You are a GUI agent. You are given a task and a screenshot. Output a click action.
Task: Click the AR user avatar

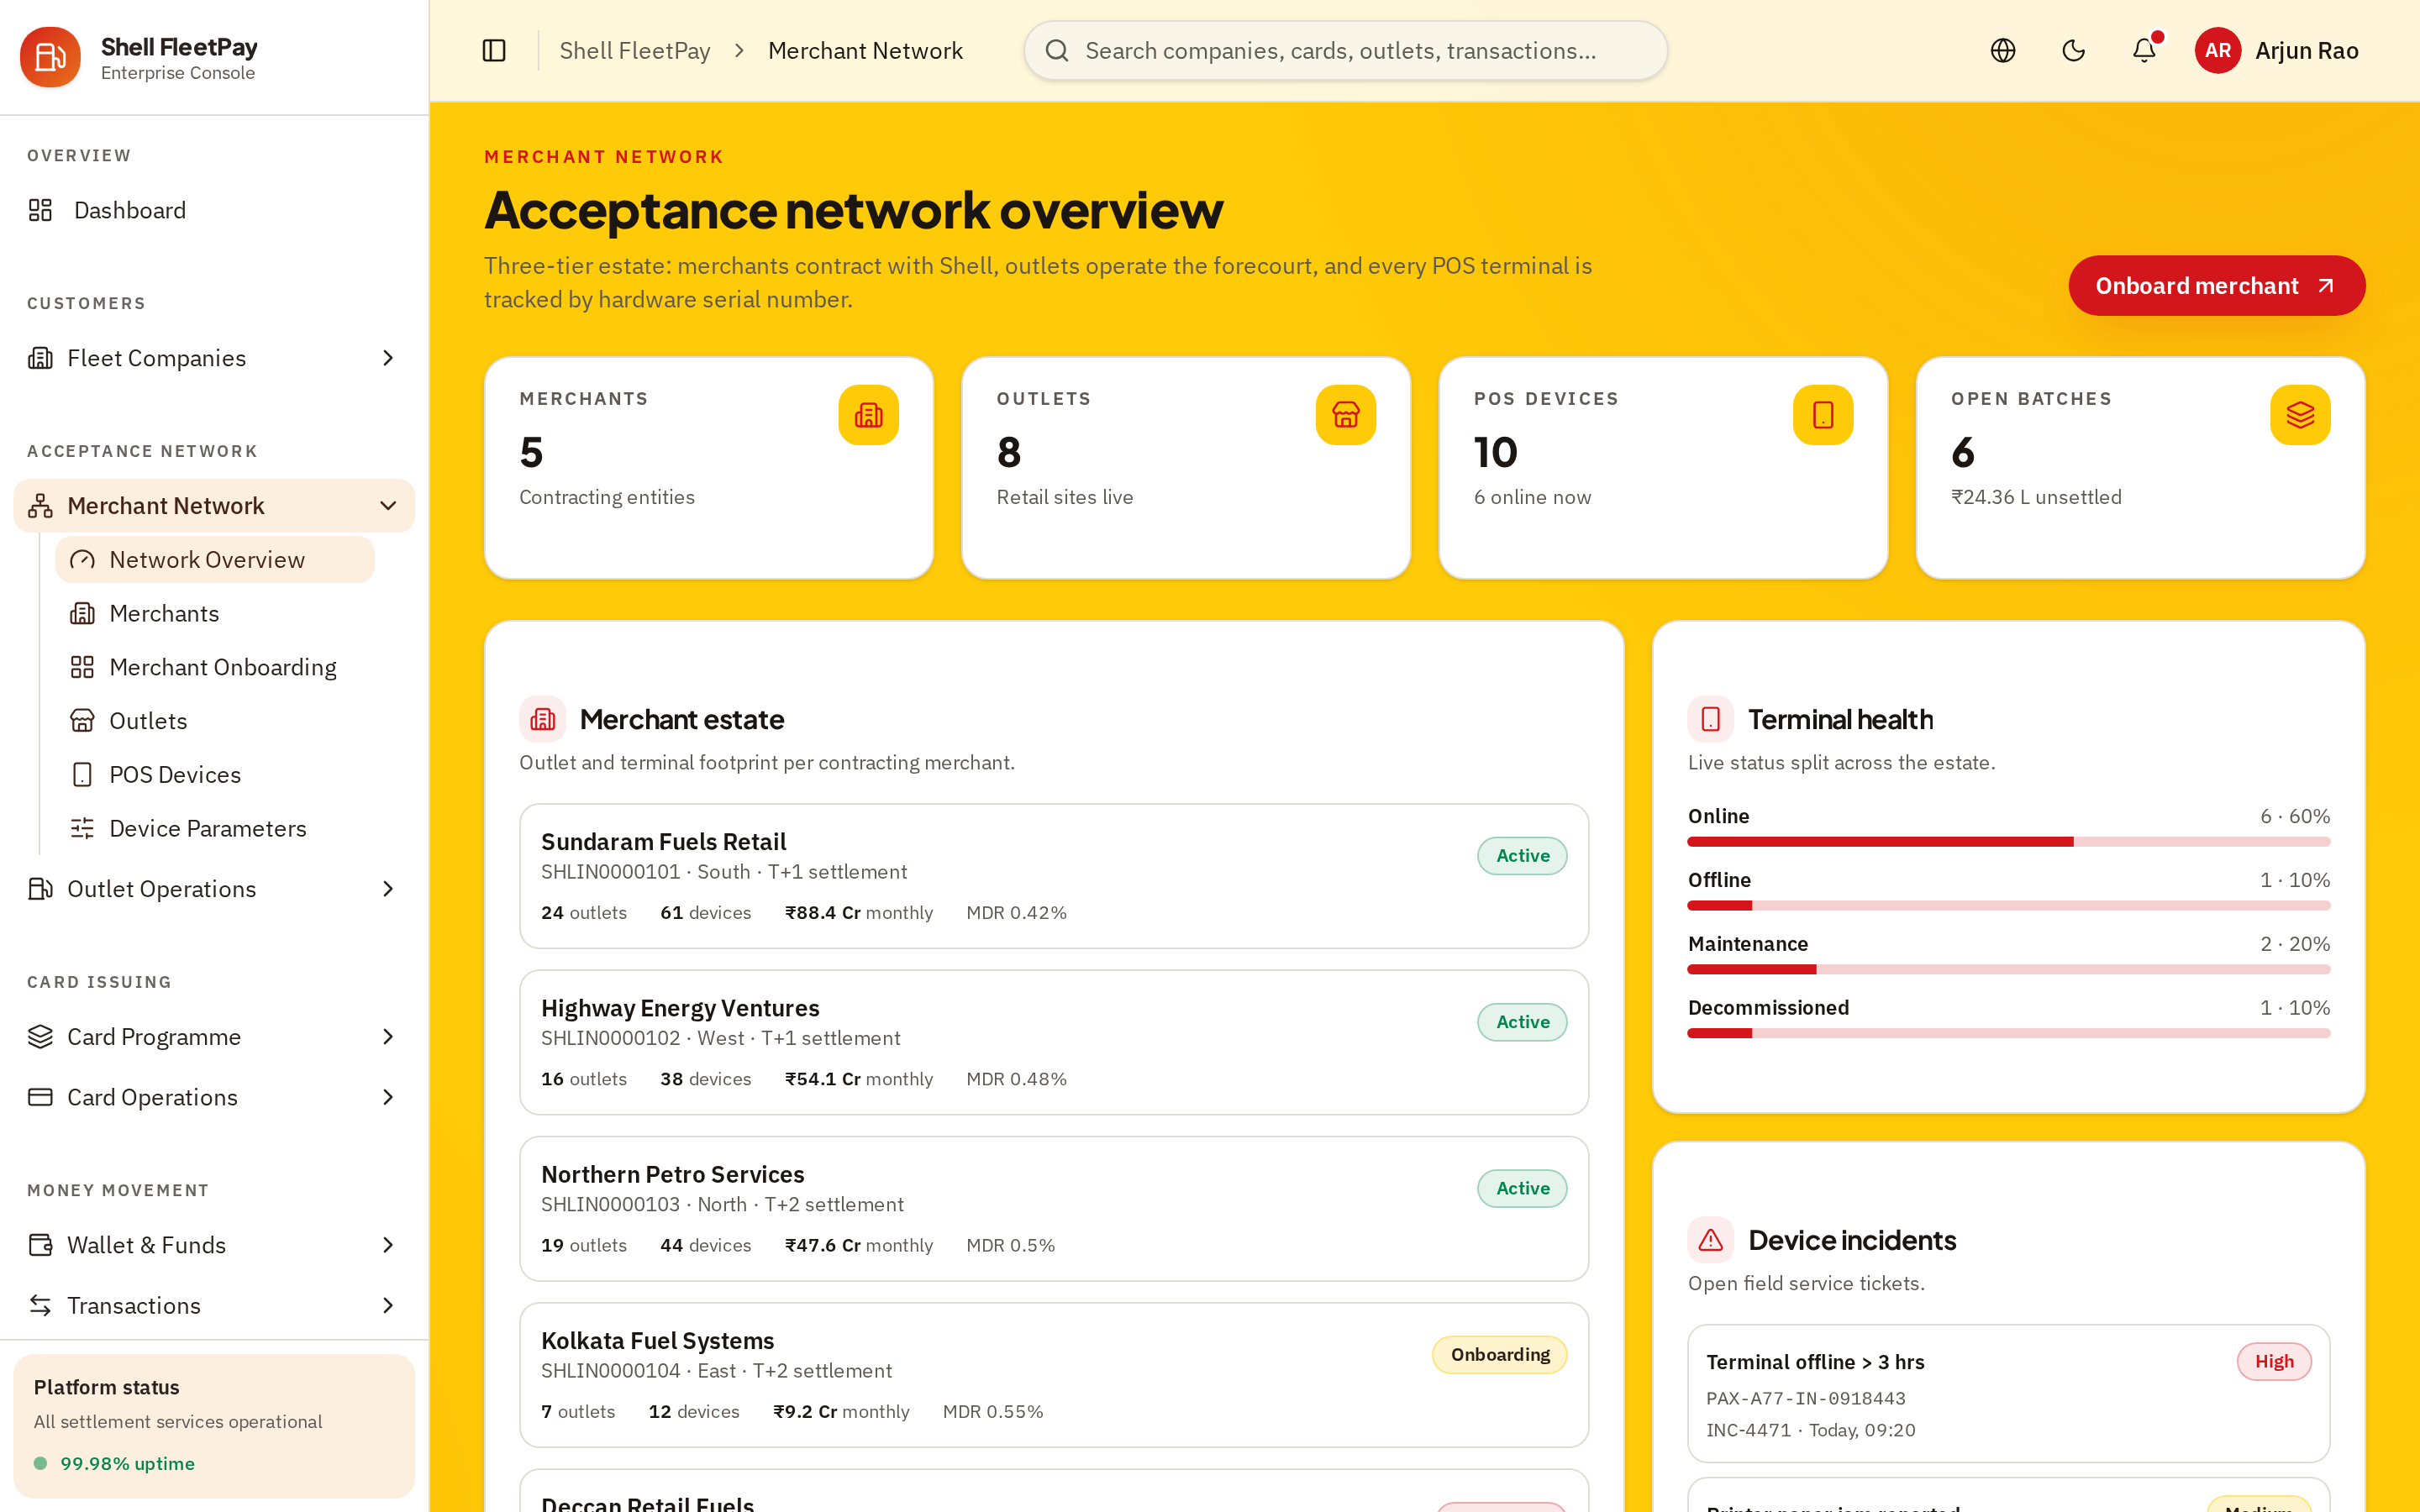tap(2217, 50)
